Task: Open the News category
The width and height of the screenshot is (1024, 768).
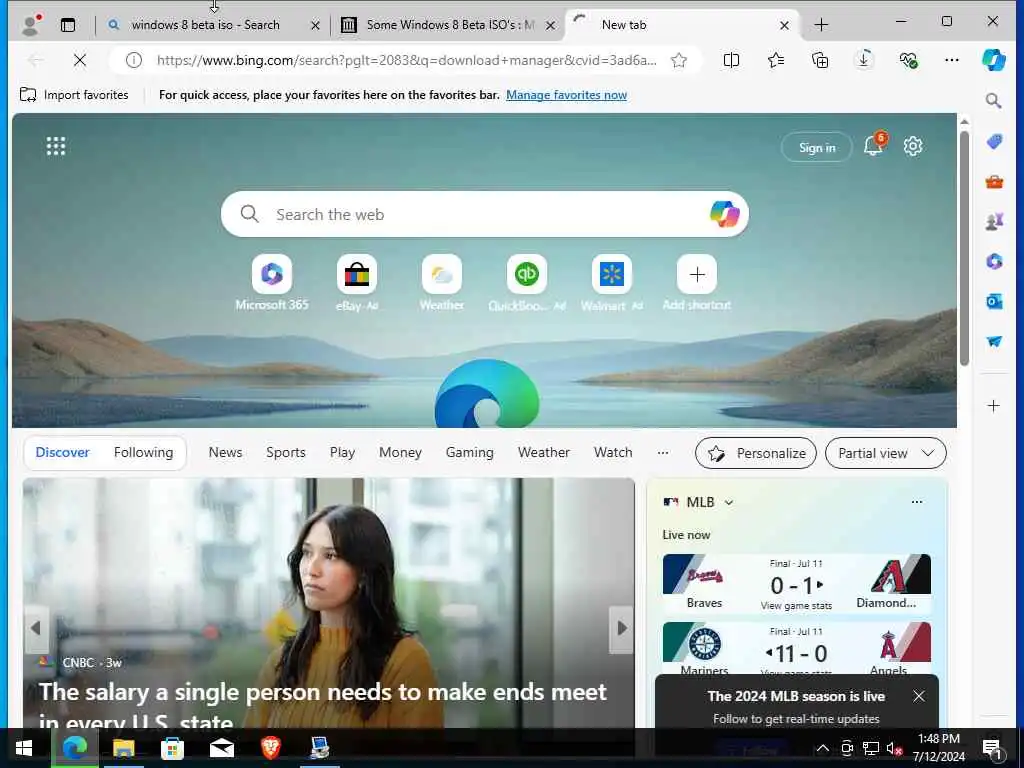Action: click(x=225, y=452)
